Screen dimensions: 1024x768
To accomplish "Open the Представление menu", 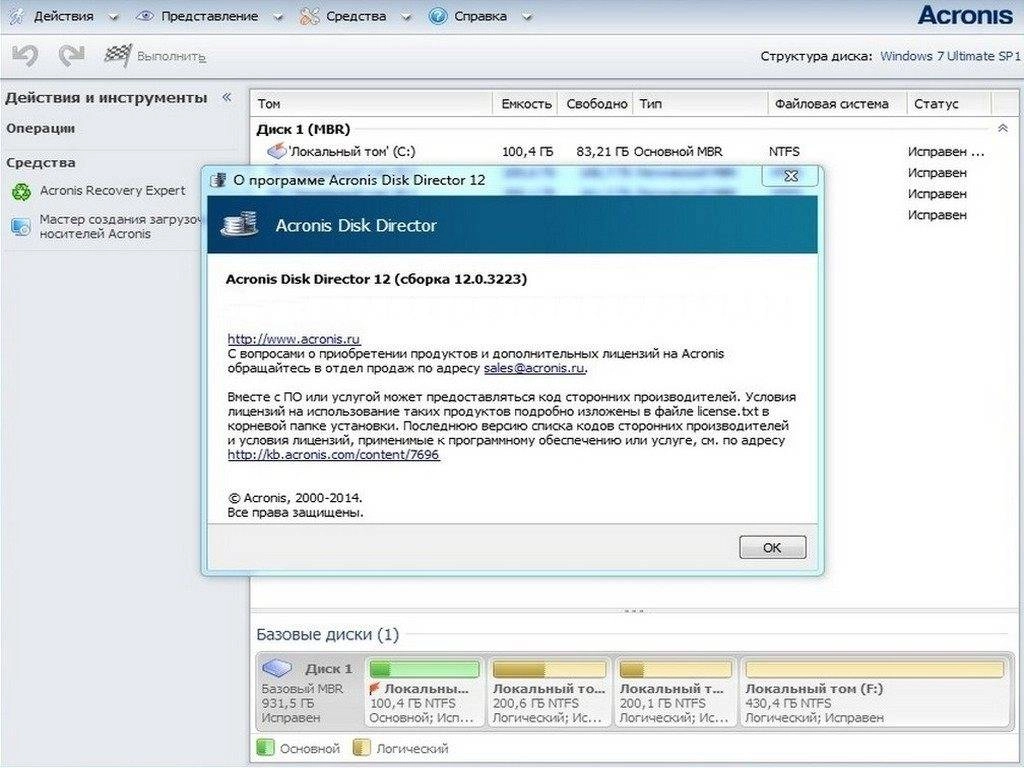I will [209, 16].
